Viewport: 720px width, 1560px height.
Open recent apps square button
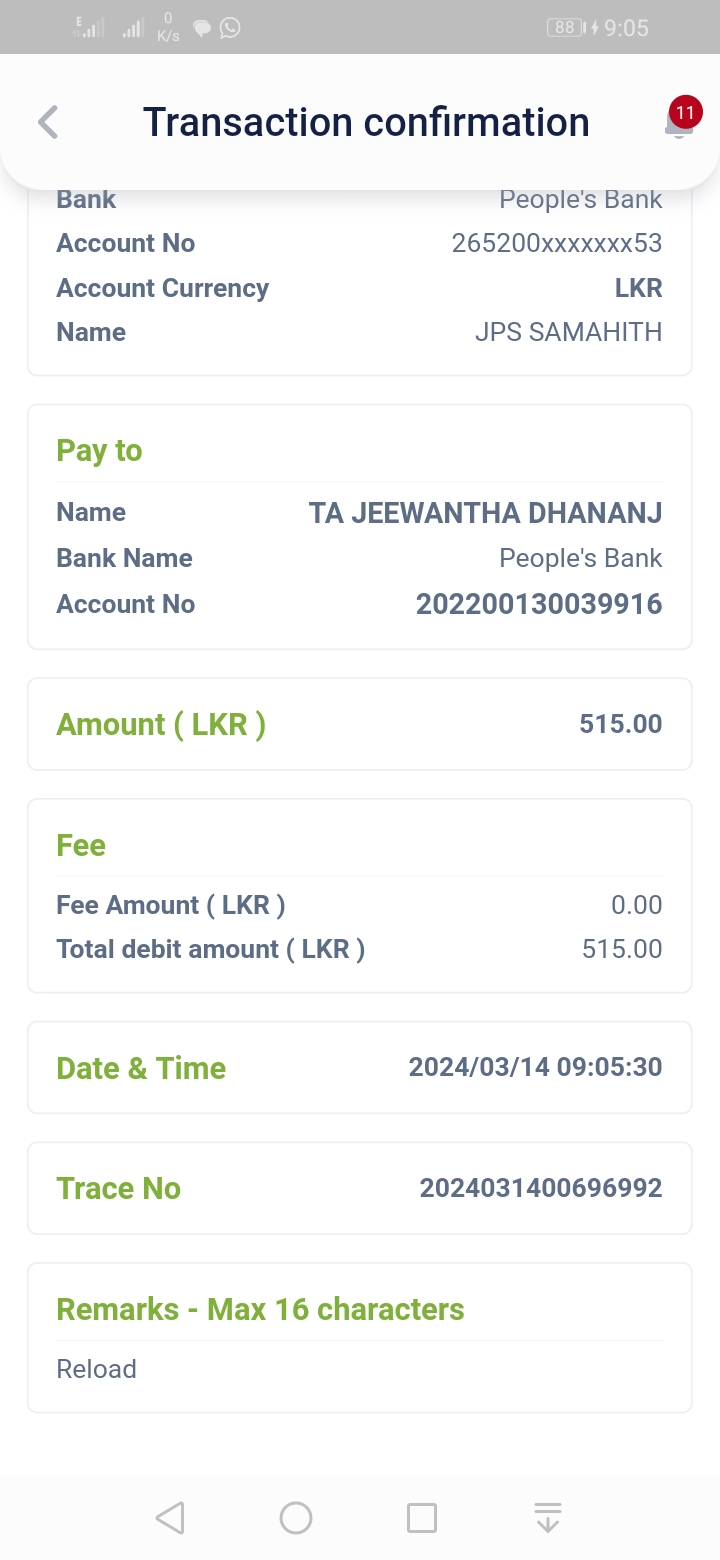422,1518
